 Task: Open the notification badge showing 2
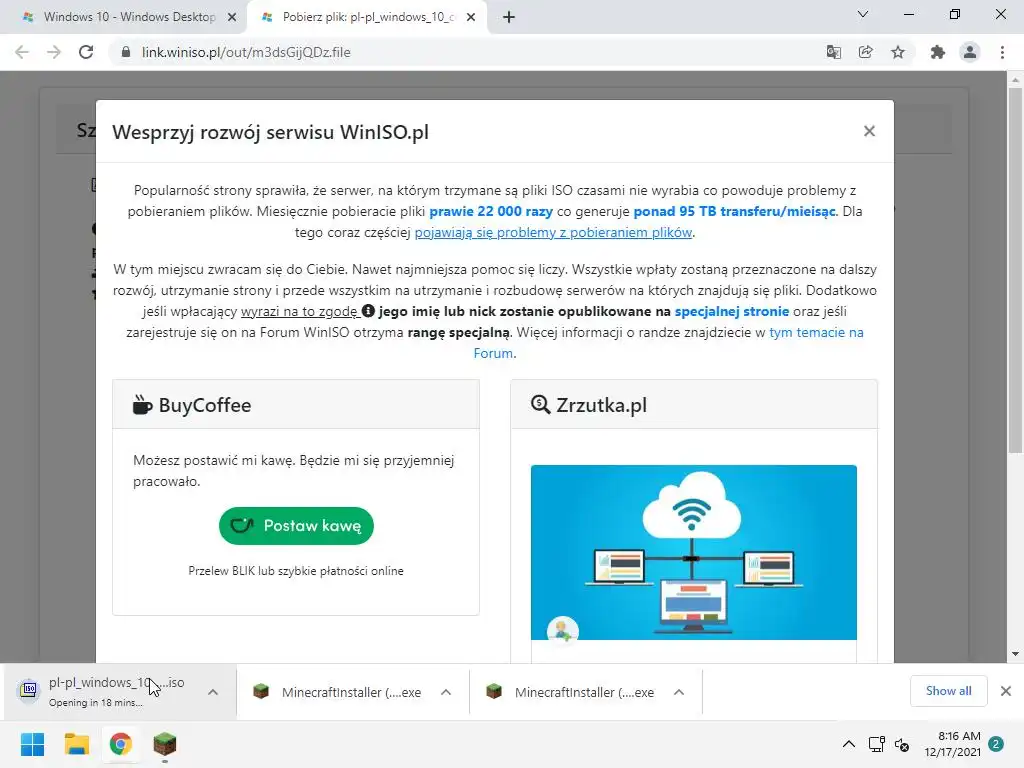point(996,744)
